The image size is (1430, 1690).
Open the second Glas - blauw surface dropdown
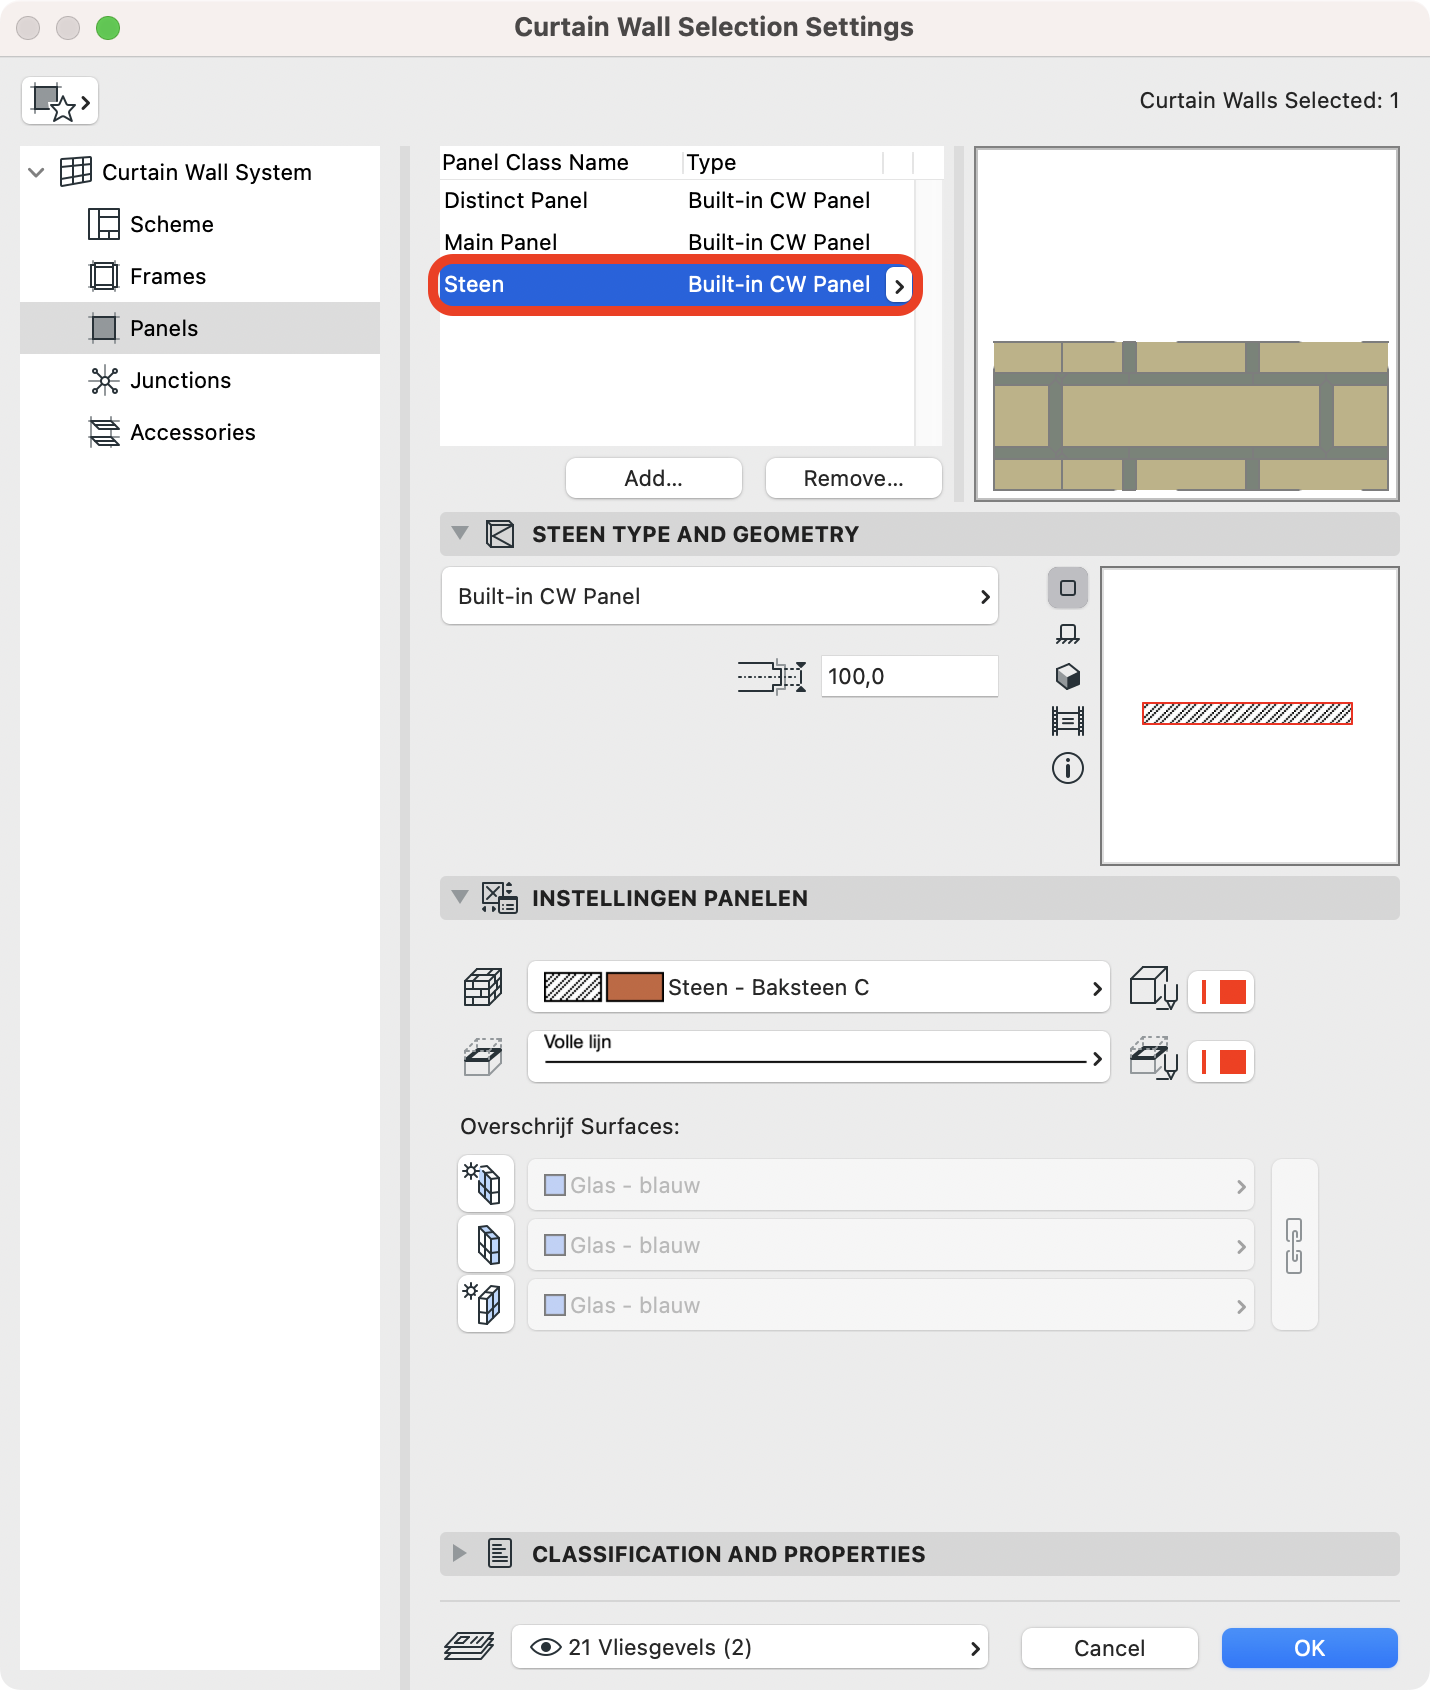tap(891, 1245)
